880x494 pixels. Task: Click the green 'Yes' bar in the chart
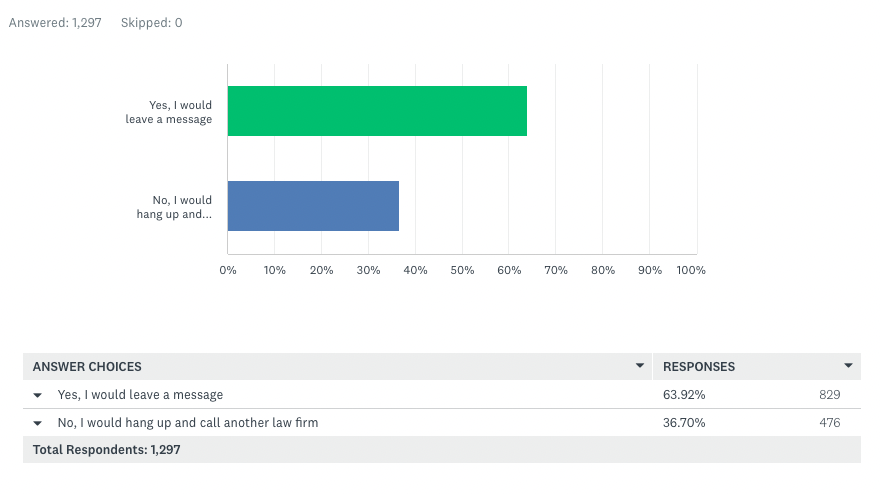[377, 111]
